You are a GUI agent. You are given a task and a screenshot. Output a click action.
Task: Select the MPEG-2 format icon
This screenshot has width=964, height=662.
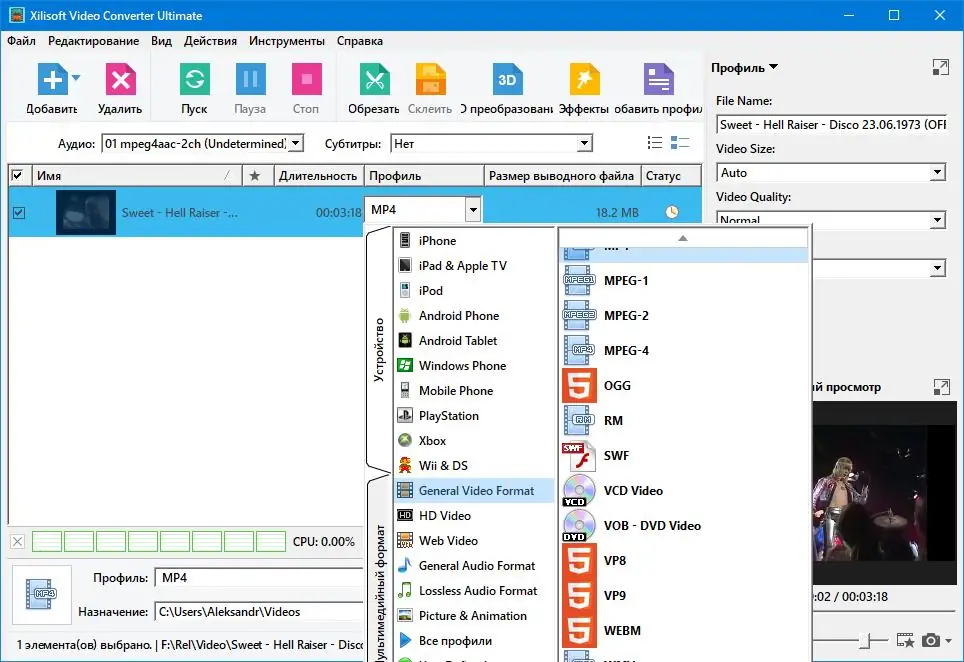[x=579, y=315]
